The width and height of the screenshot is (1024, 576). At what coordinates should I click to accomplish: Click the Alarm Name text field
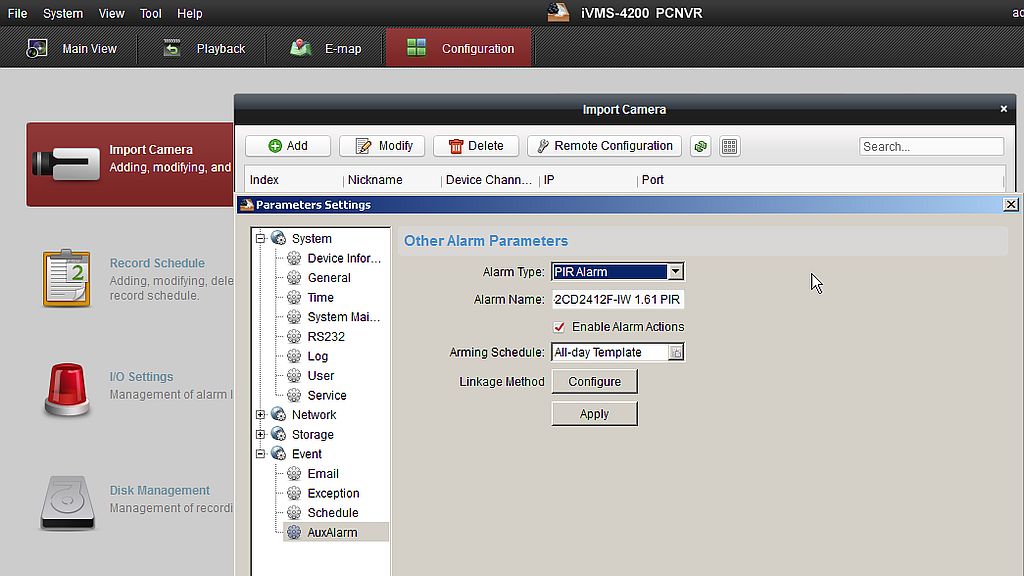[617, 300]
